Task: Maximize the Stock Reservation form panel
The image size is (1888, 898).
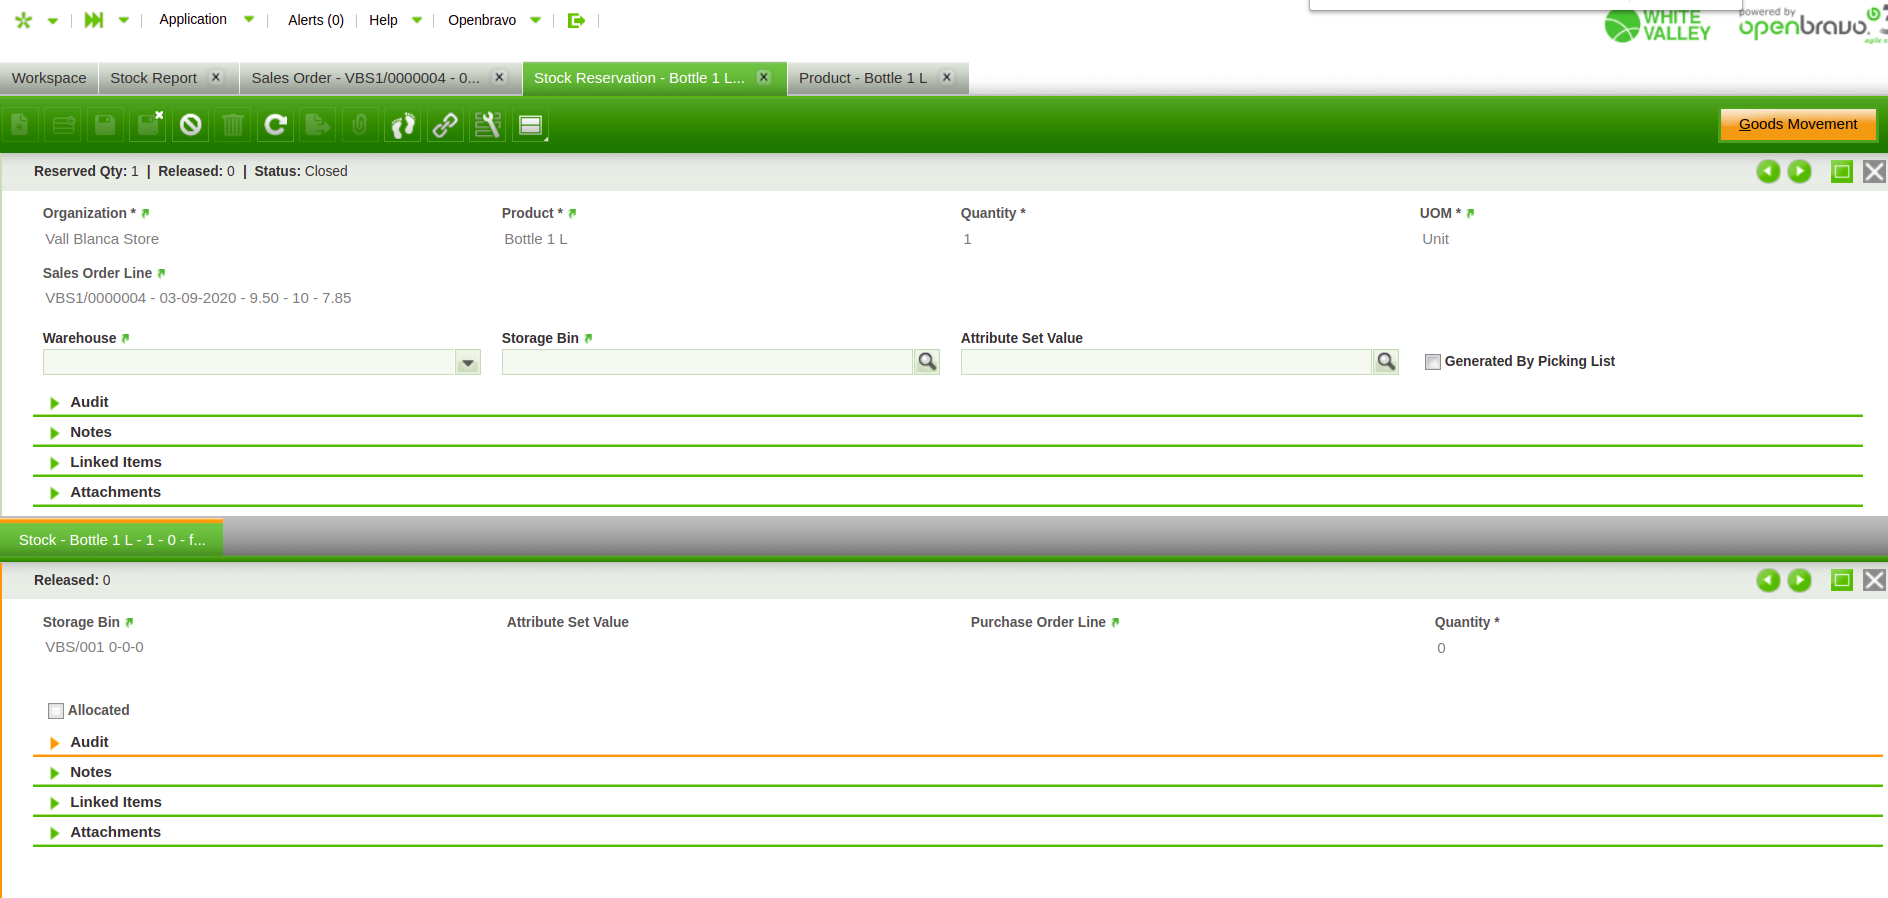Action: tap(1842, 172)
